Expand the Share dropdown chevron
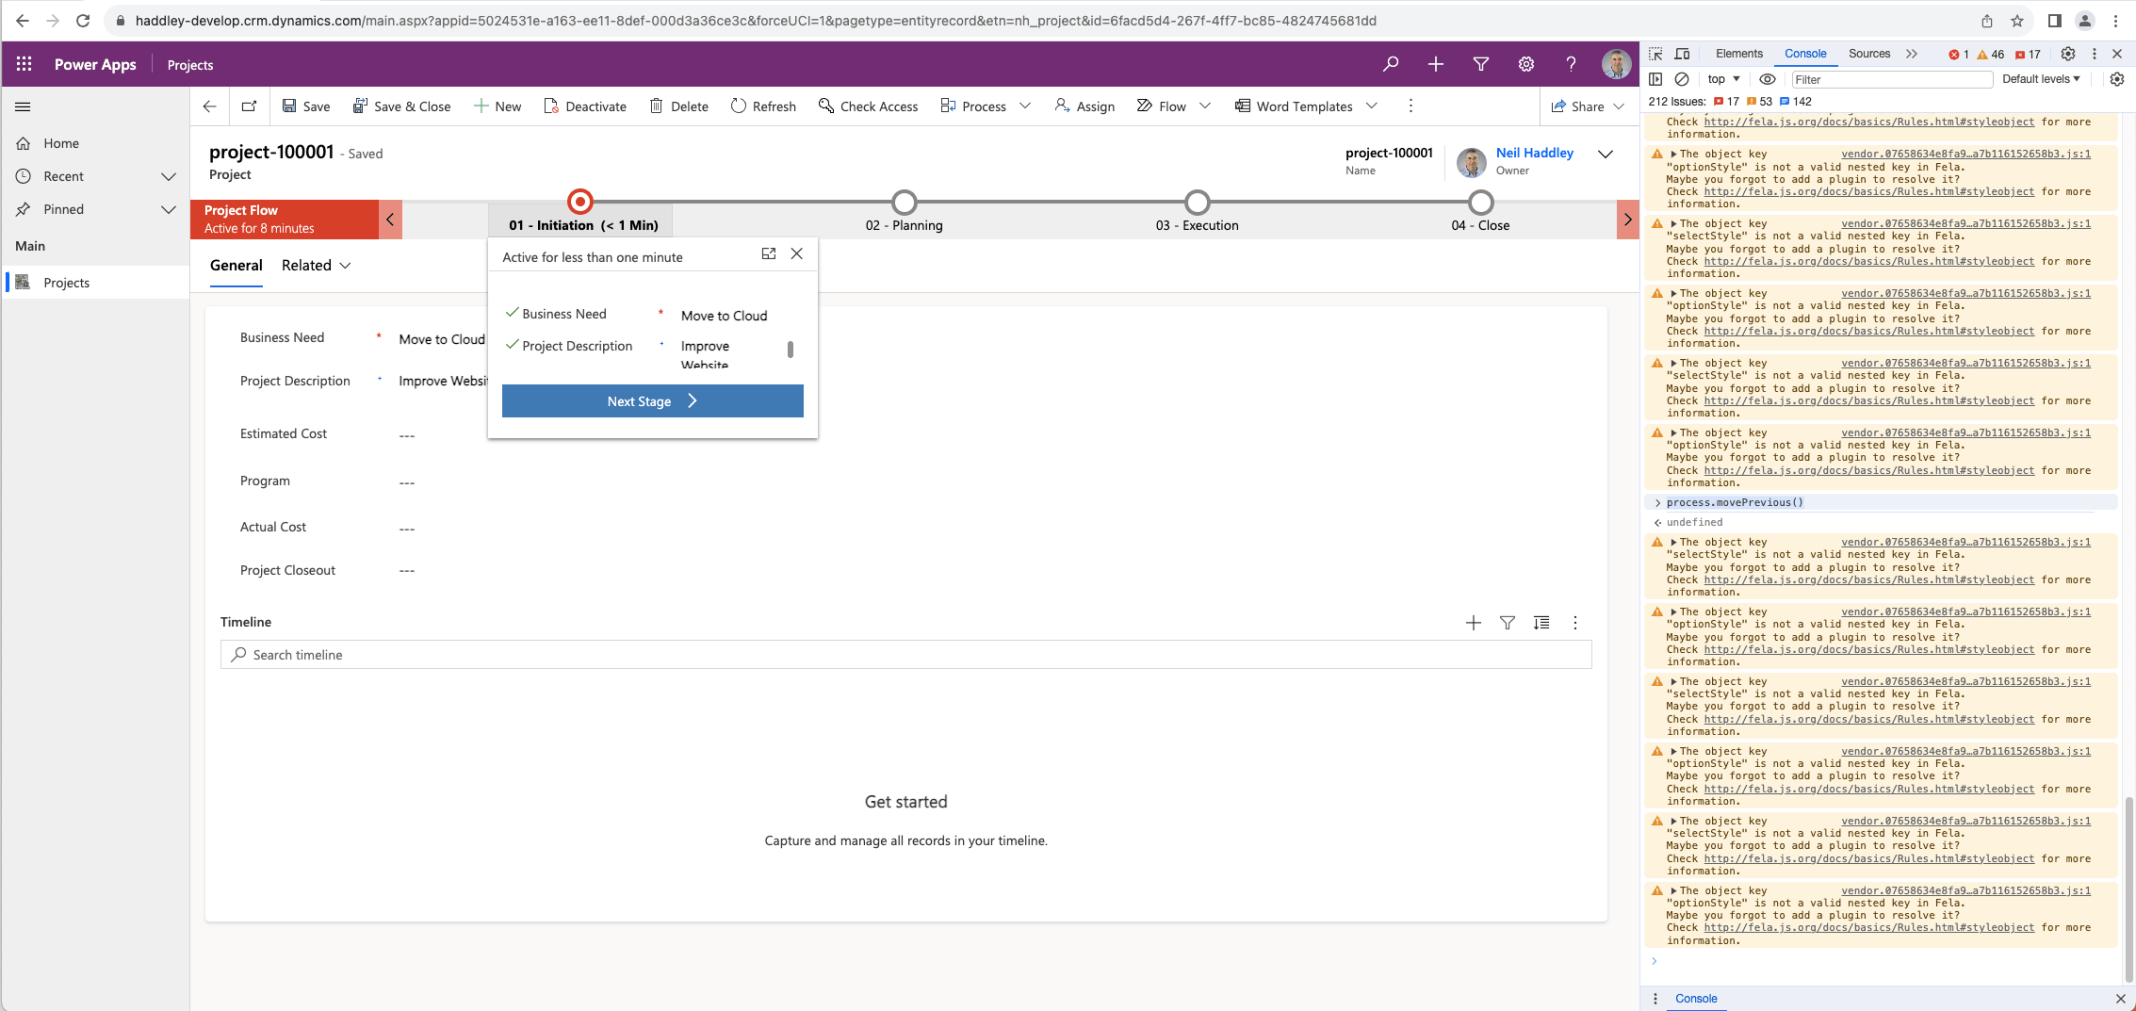 [x=1619, y=106]
